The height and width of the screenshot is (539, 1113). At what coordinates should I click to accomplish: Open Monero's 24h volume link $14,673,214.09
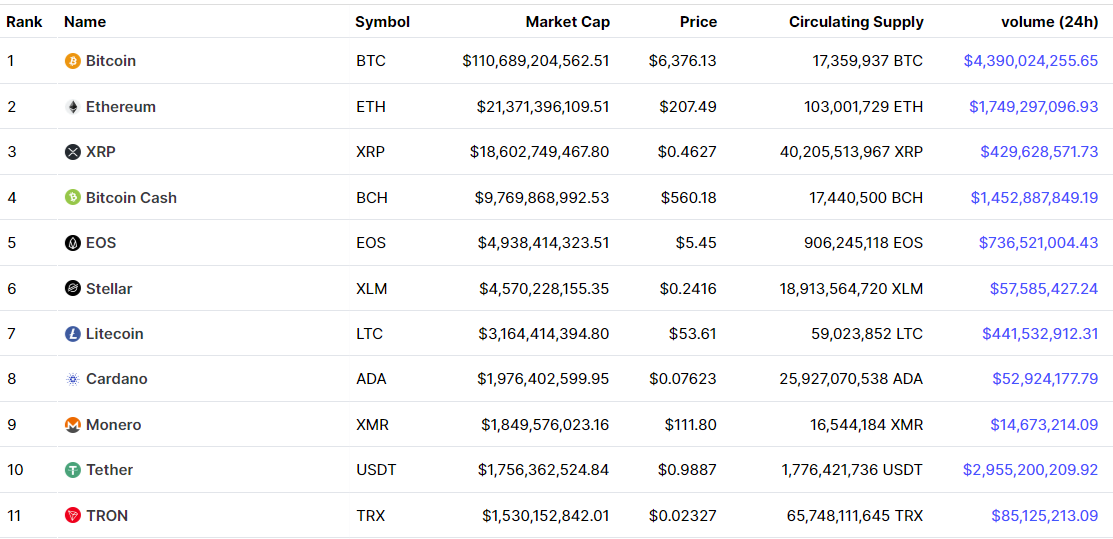click(x=1044, y=425)
